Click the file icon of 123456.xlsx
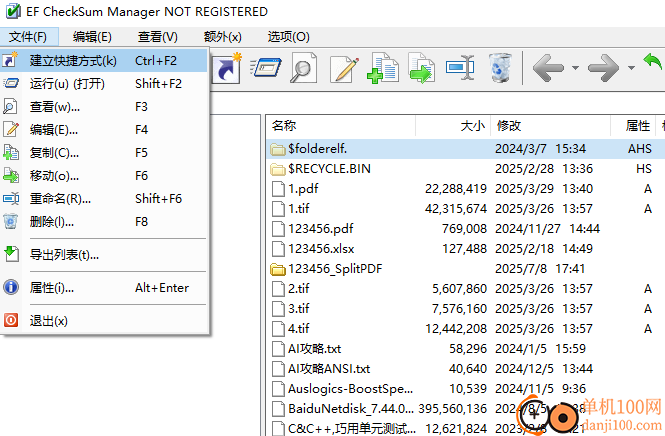The height and width of the screenshot is (436, 665). point(278,249)
